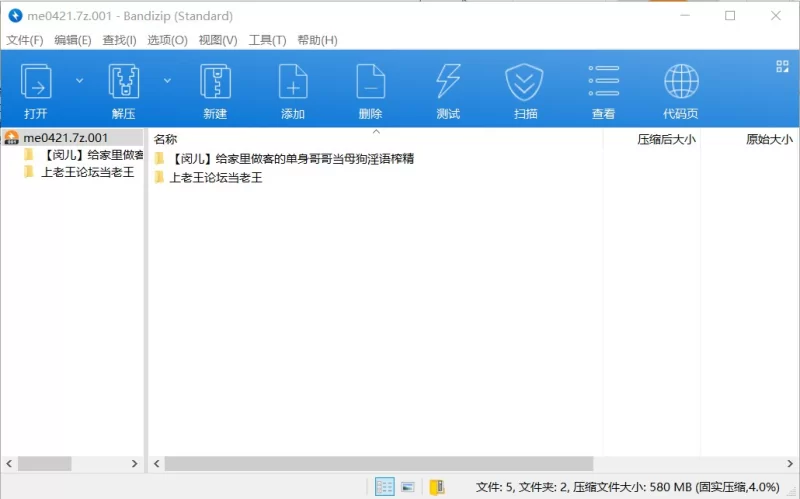Sort the list by the 名称 column header
Screen dimensions: 800x499
point(166,140)
